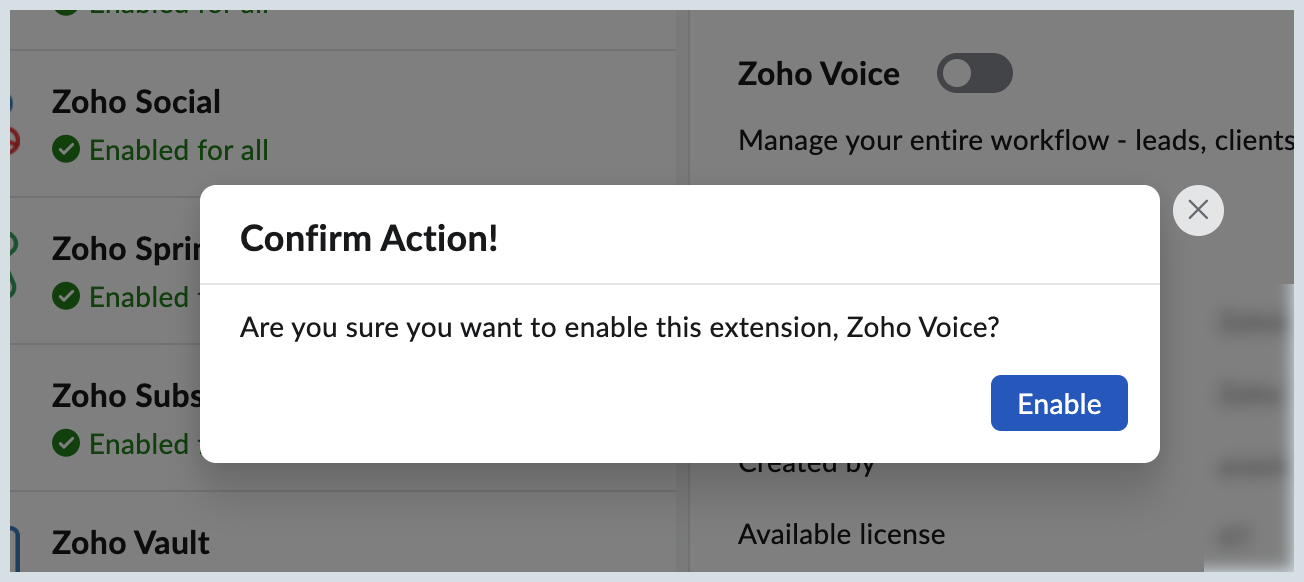Click the 'Available license' label
The width and height of the screenshot is (1304, 582).
point(841,534)
